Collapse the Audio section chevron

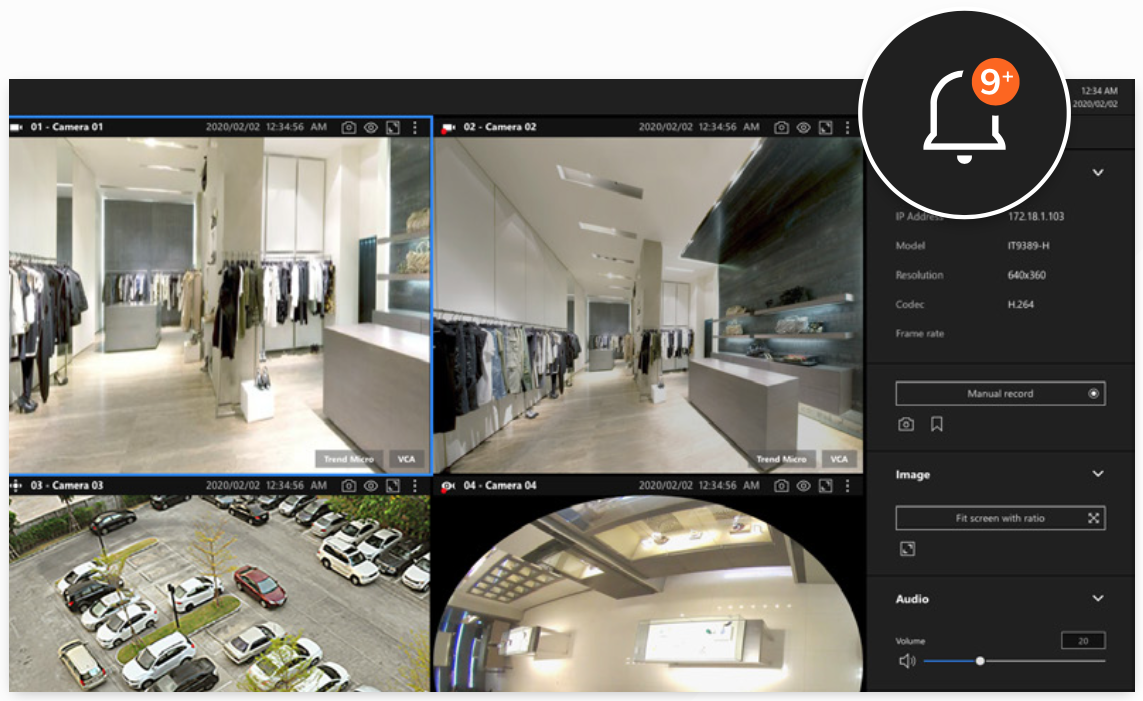click(1098, 599)
